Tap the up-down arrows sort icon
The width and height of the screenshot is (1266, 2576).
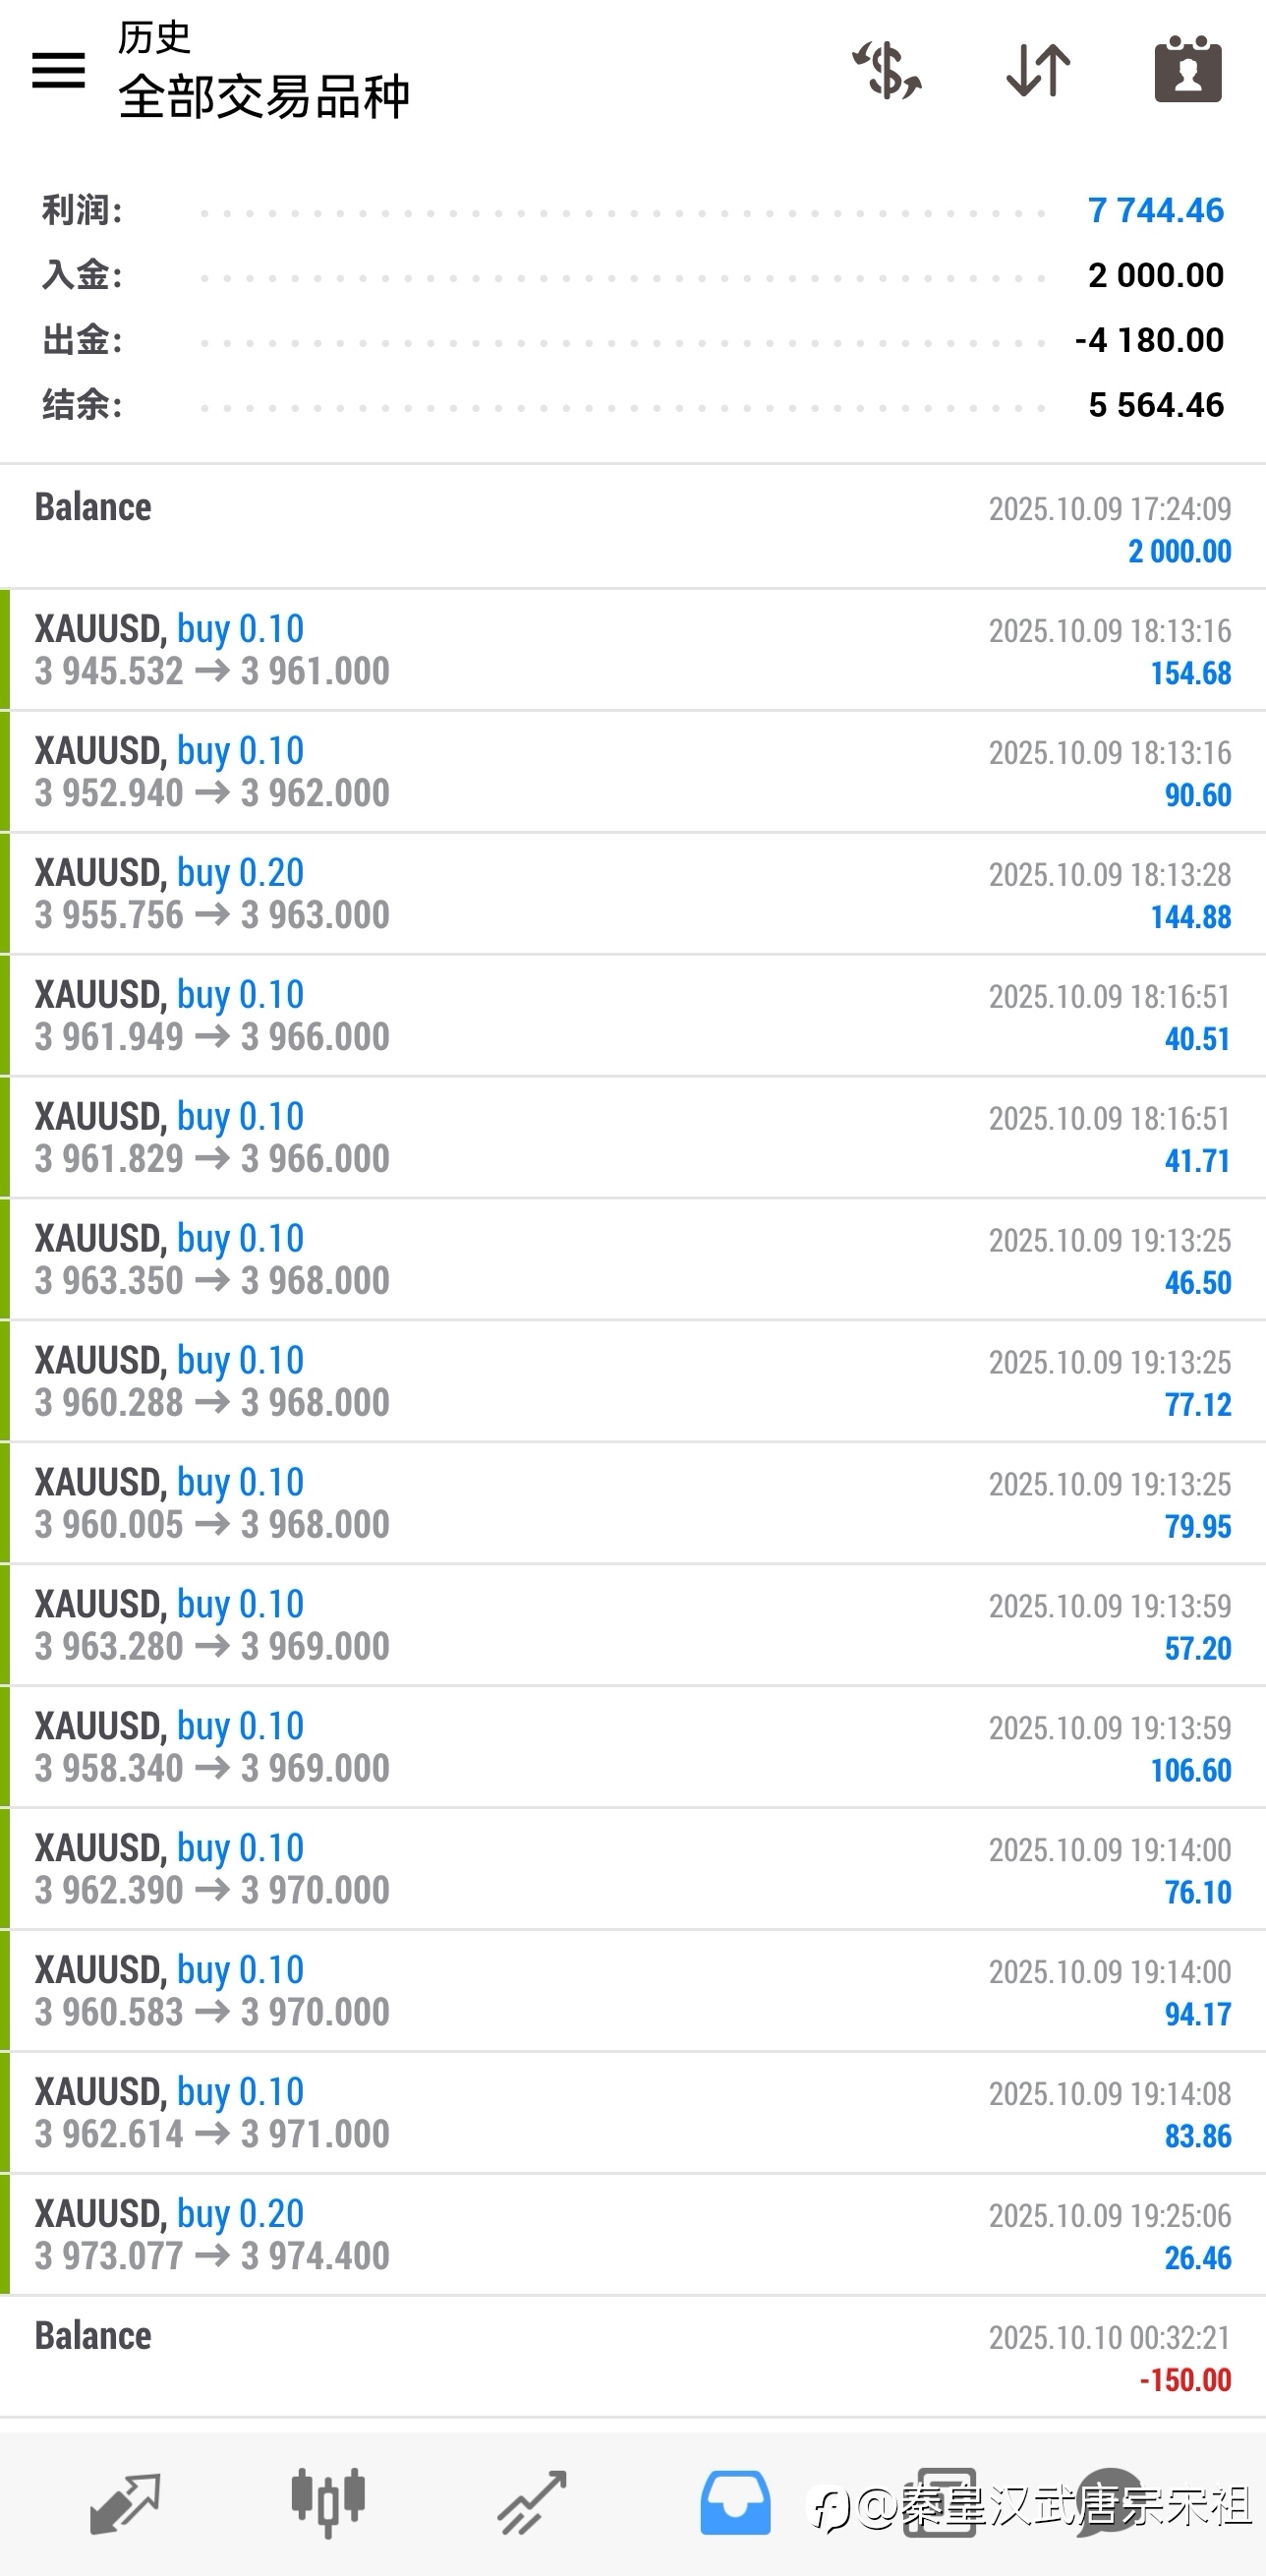(x=1038, y=70)
